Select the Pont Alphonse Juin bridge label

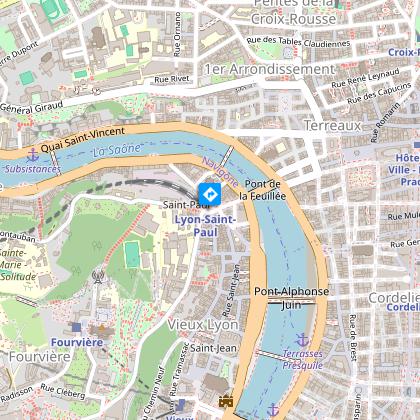pyautogui.click(x=291, y=298)
